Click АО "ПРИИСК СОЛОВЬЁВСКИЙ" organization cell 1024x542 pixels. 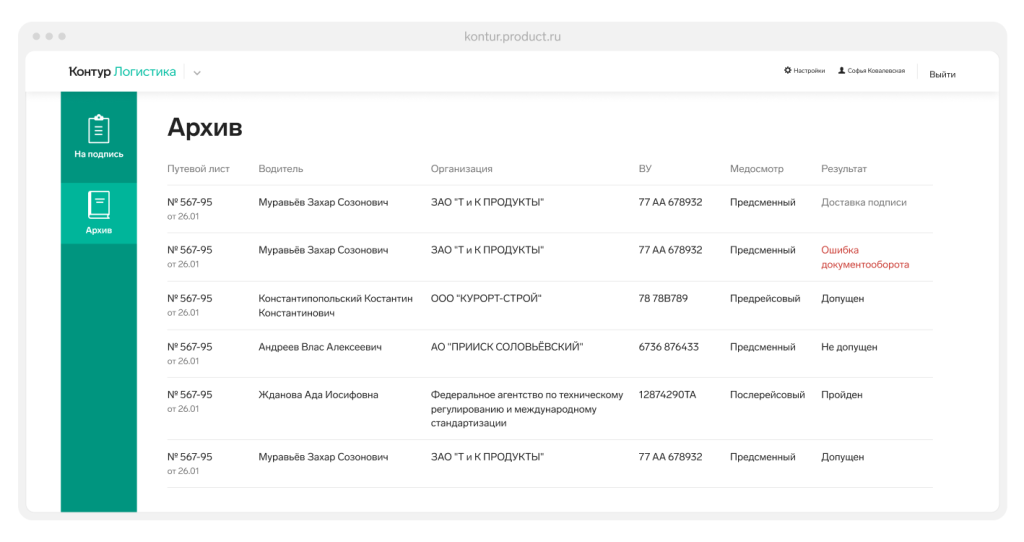click(x=506, y=347)
